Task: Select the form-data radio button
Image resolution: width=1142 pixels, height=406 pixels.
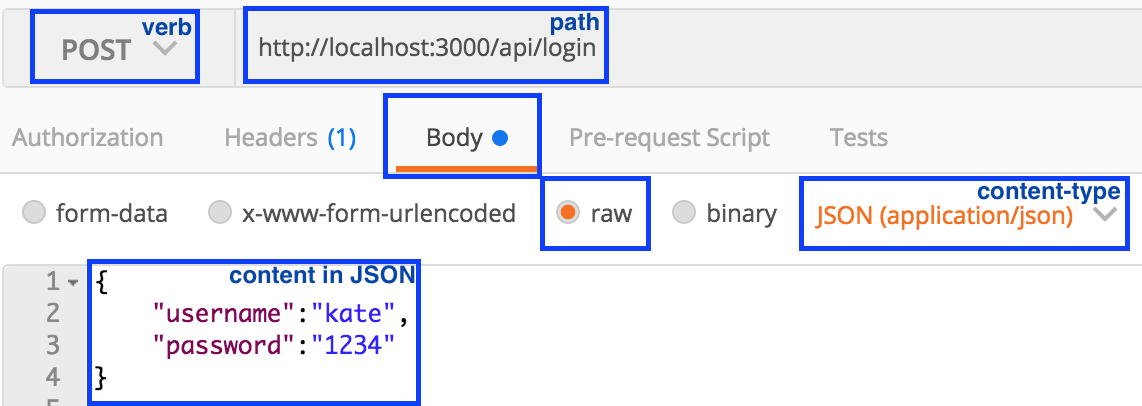Action: point(34,213)
